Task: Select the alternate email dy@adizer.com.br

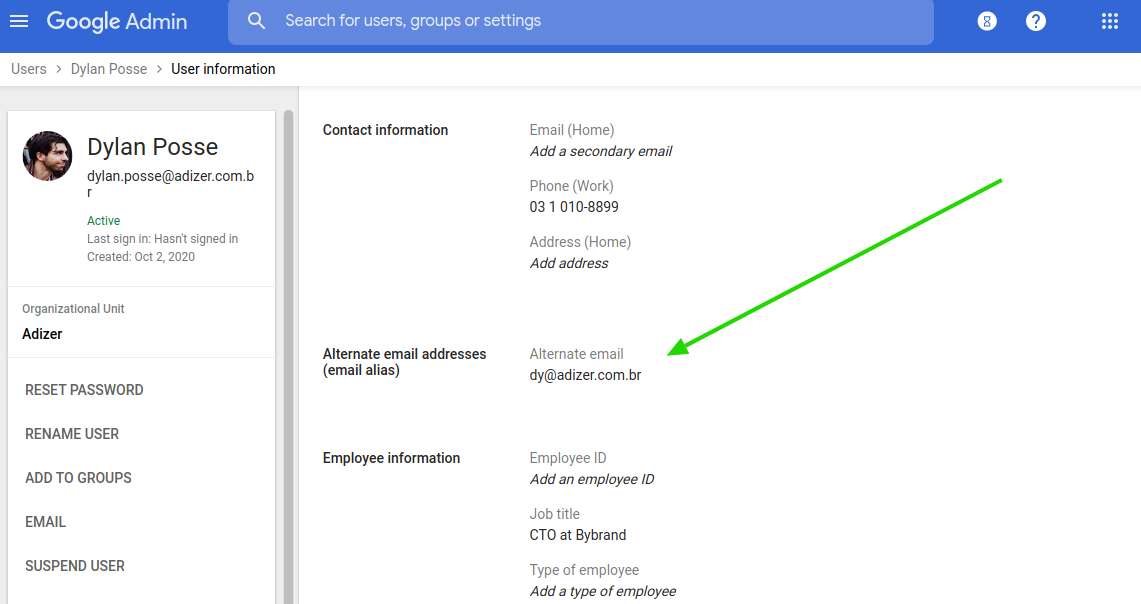Action: pyautogui.click(x=585, y=374)
